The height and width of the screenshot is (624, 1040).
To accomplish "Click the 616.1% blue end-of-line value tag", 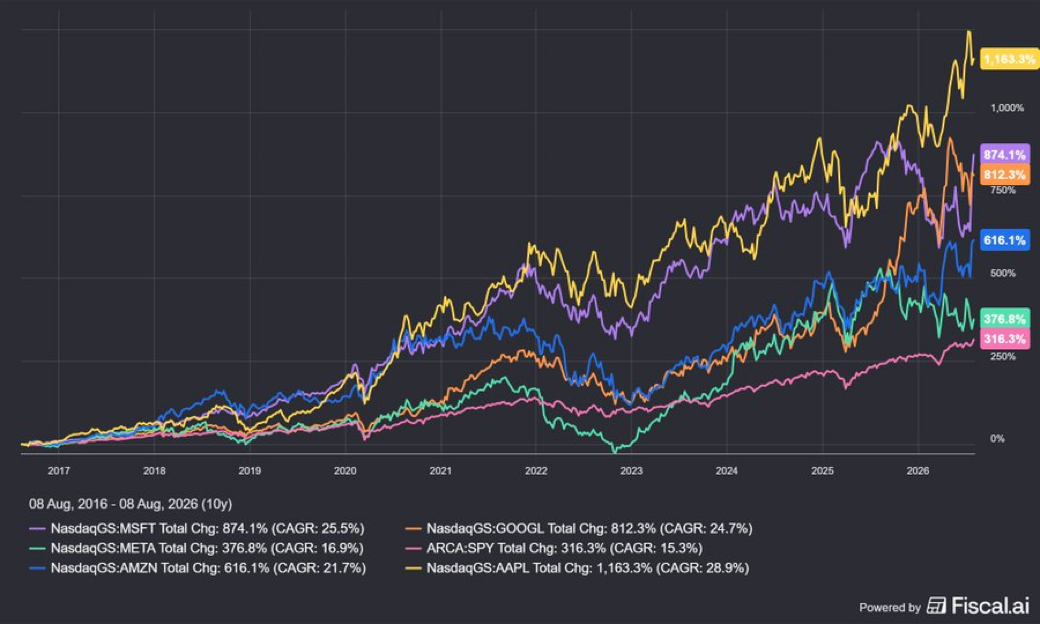I will click(1005, 240).
